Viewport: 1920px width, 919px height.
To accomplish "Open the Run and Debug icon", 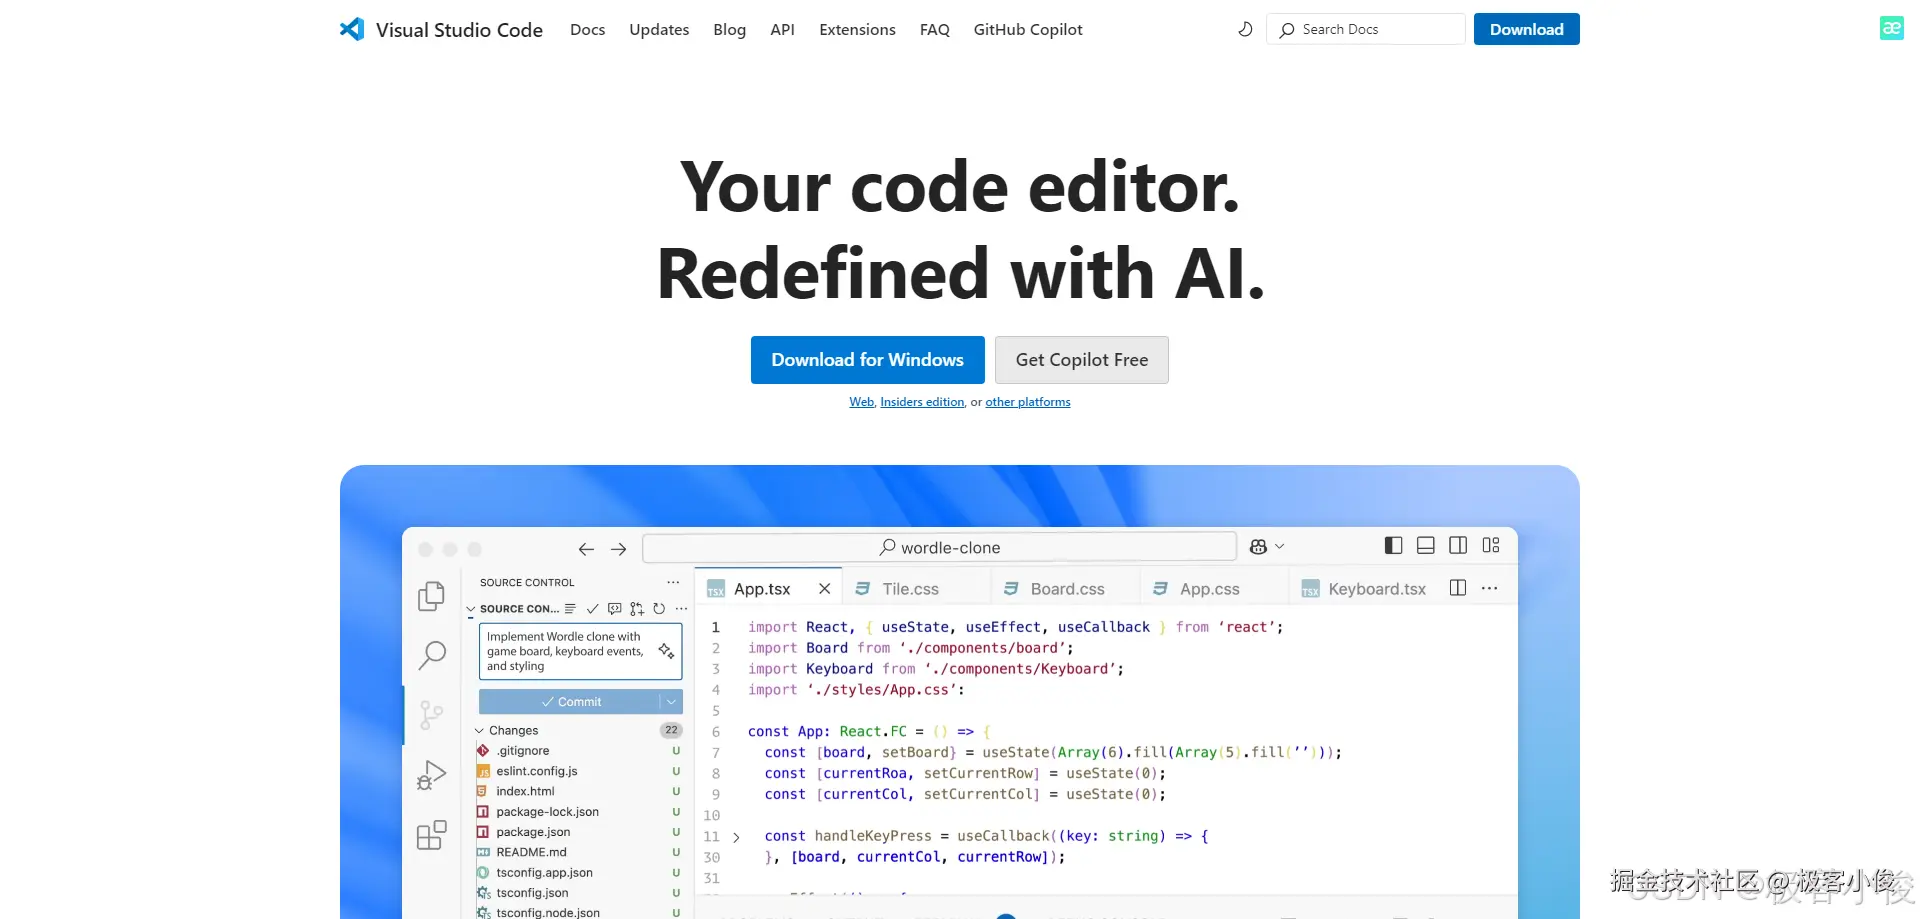I will [431, 775].
